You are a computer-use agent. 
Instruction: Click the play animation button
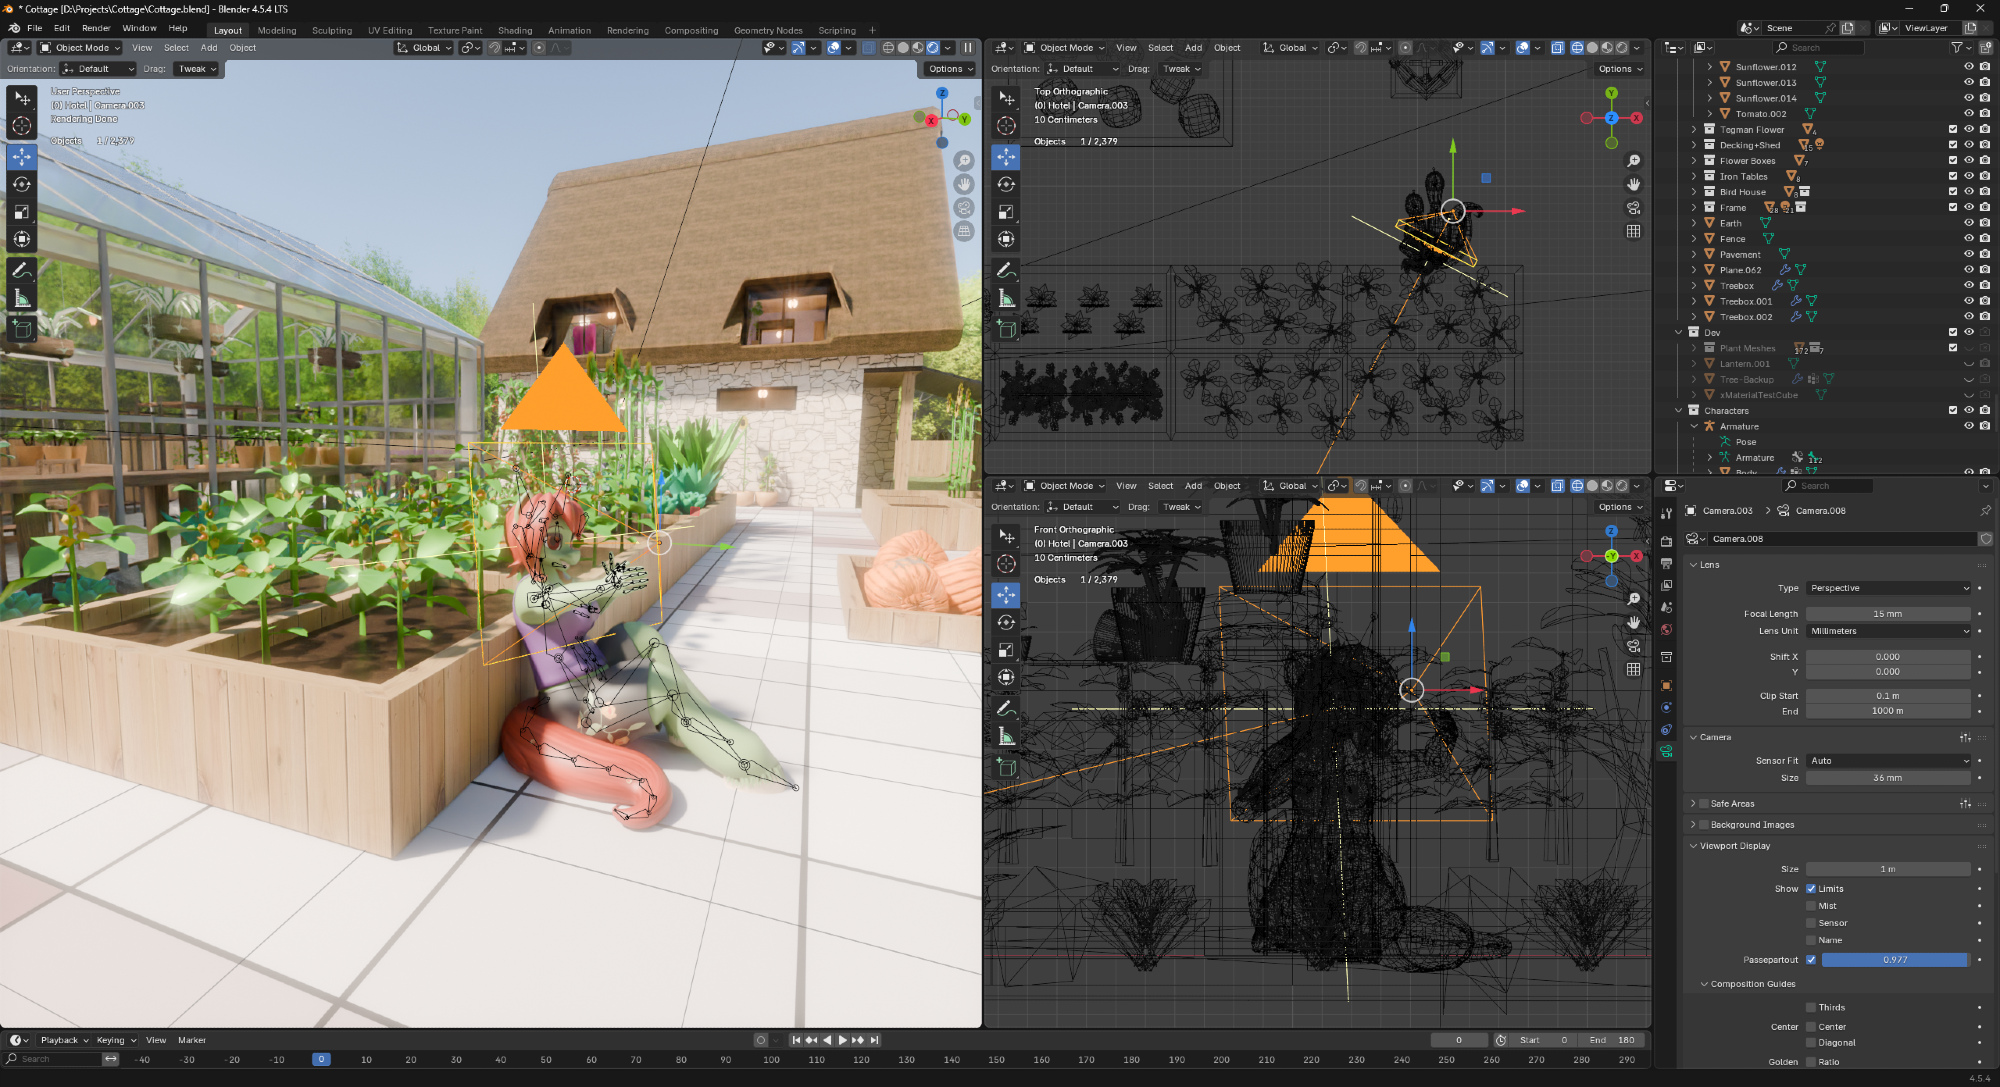[842, 1040]
